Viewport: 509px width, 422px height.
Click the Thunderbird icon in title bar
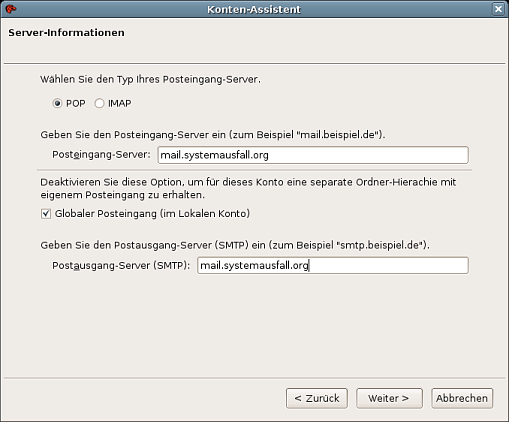[10, 9]
